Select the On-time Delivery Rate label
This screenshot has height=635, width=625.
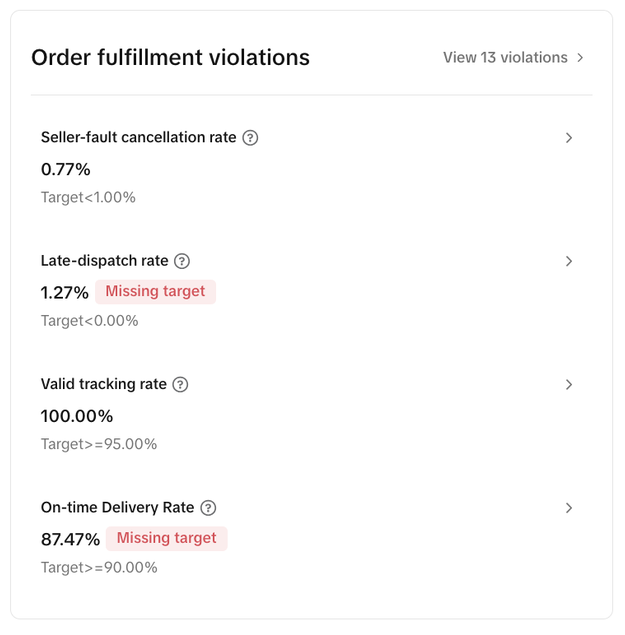tap(117, 508)
